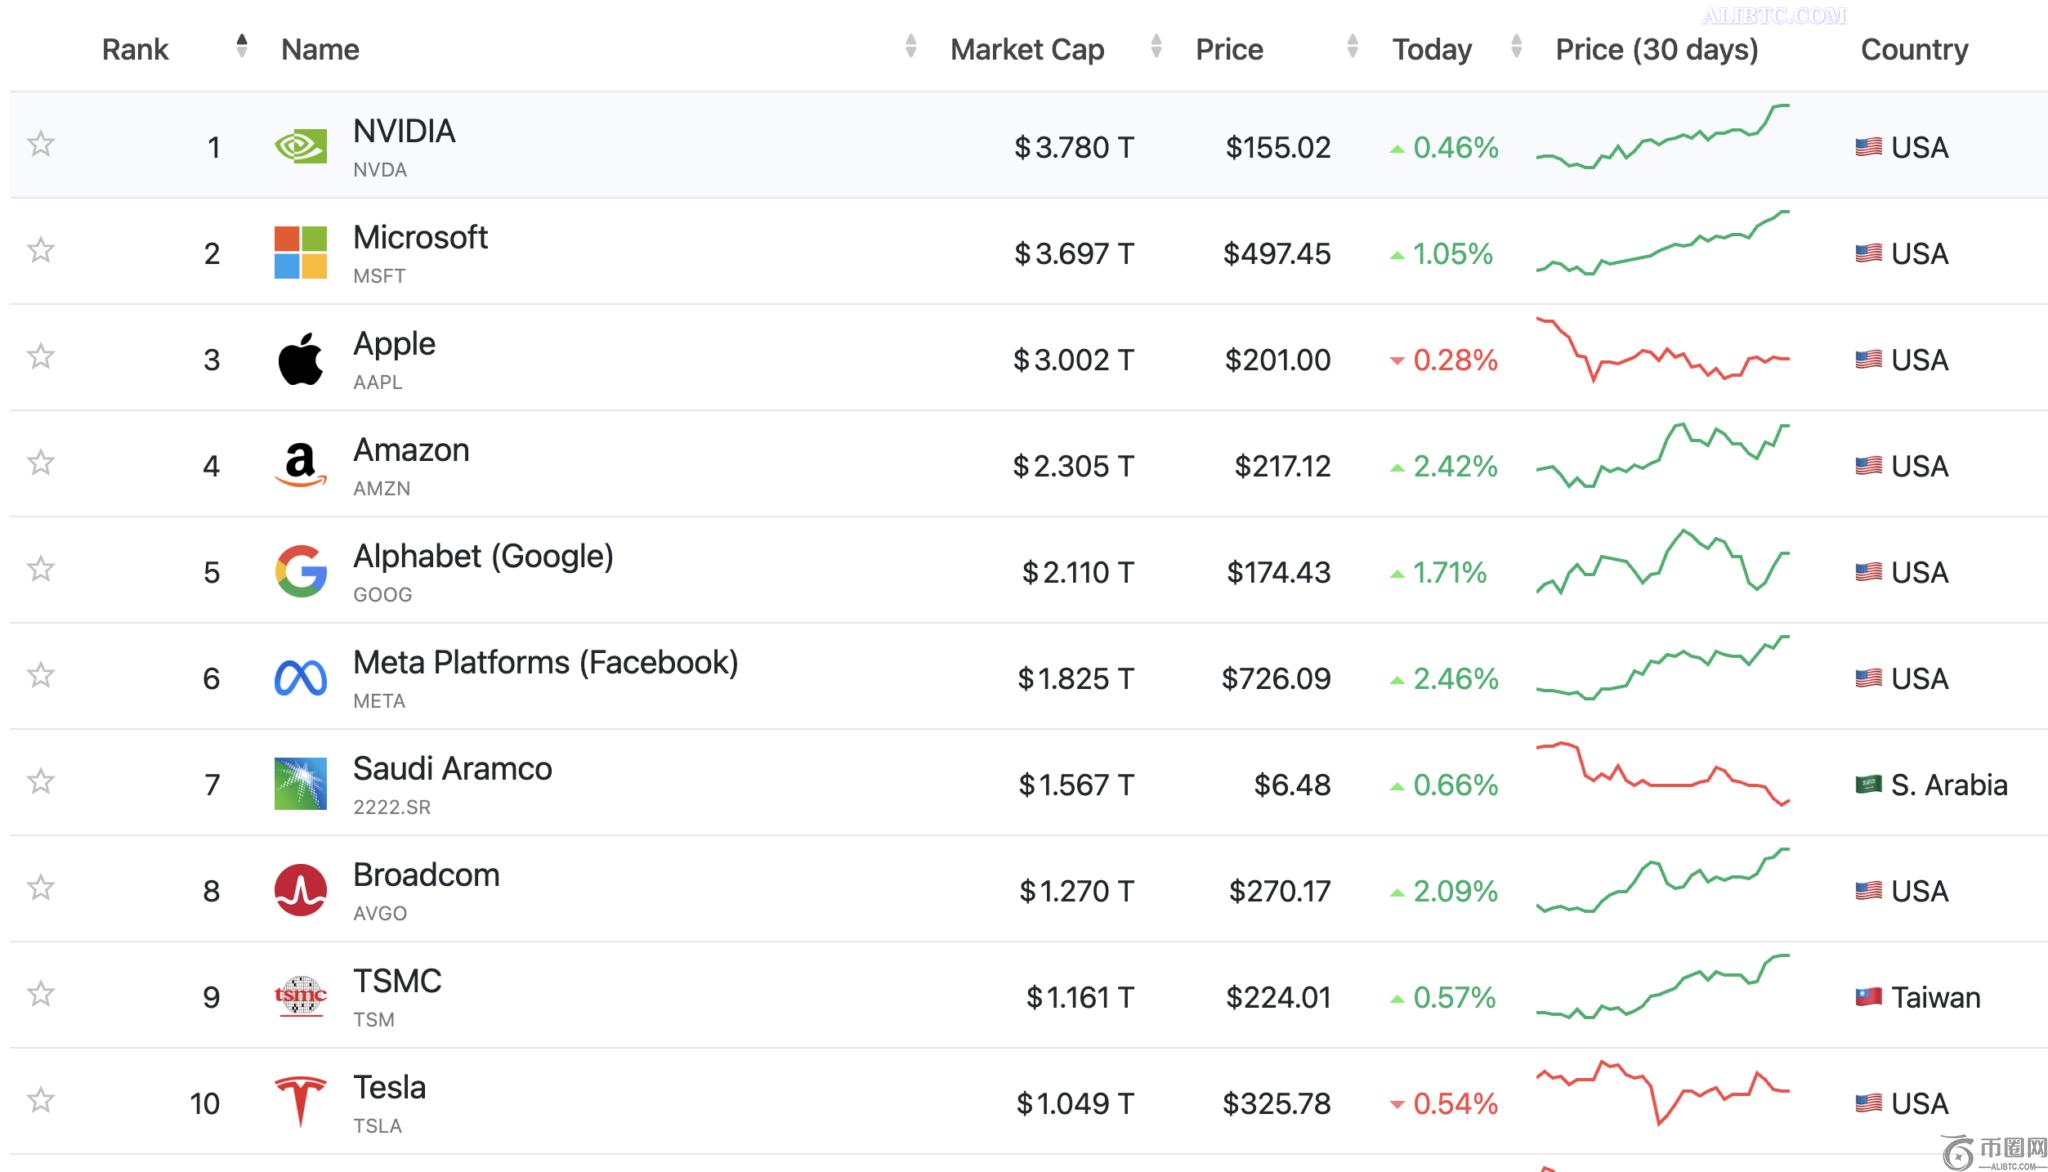Click the NVIDIA logo icon
Image resolution: width=2048 pixels, height=1172 pixels.
pyautogui.click(x=300, y=147)
